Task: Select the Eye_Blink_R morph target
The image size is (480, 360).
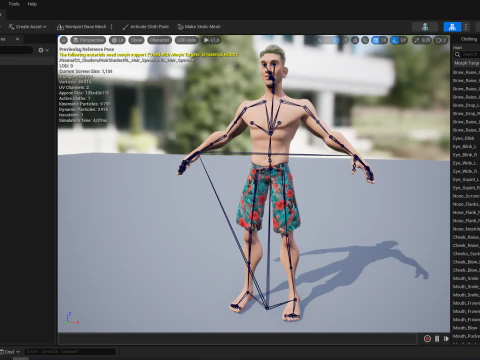Action: (466, 155)
